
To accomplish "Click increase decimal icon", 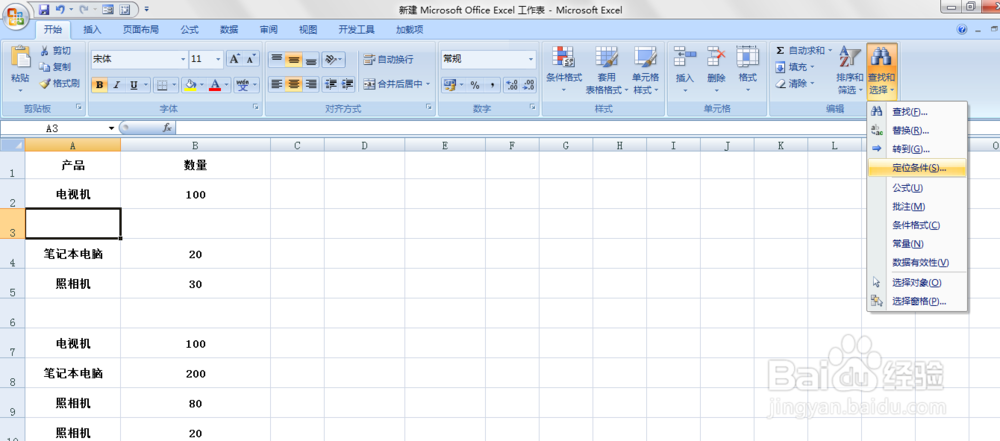I will tap(512, 85).
